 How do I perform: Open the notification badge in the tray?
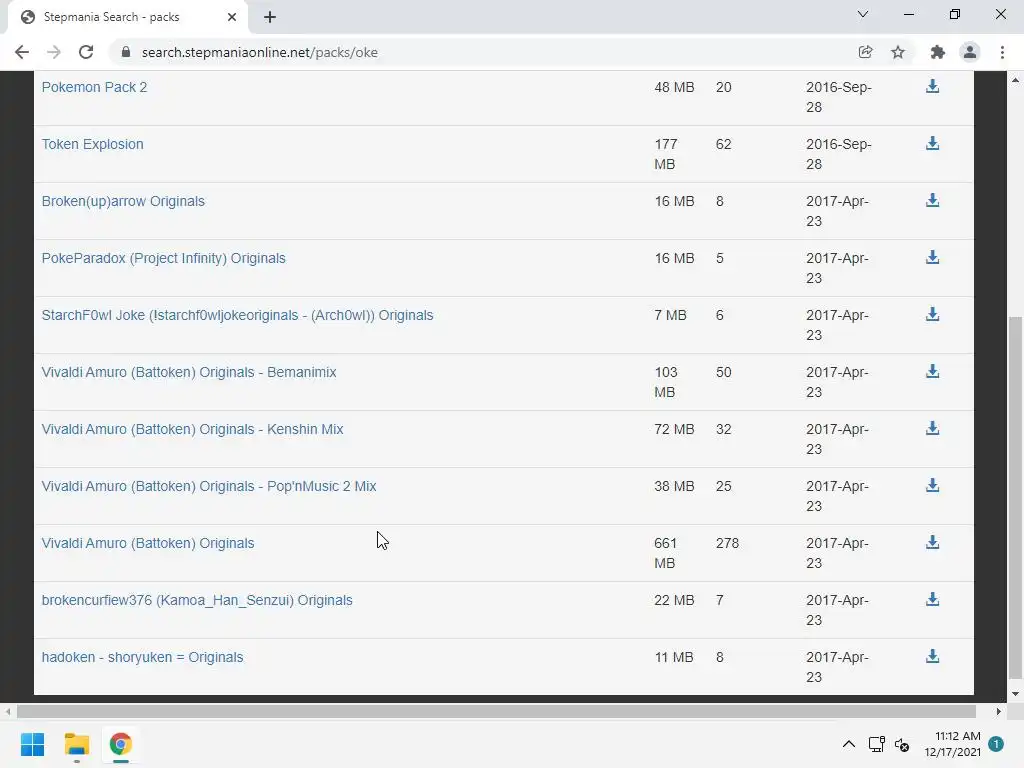tap(996, 744)
